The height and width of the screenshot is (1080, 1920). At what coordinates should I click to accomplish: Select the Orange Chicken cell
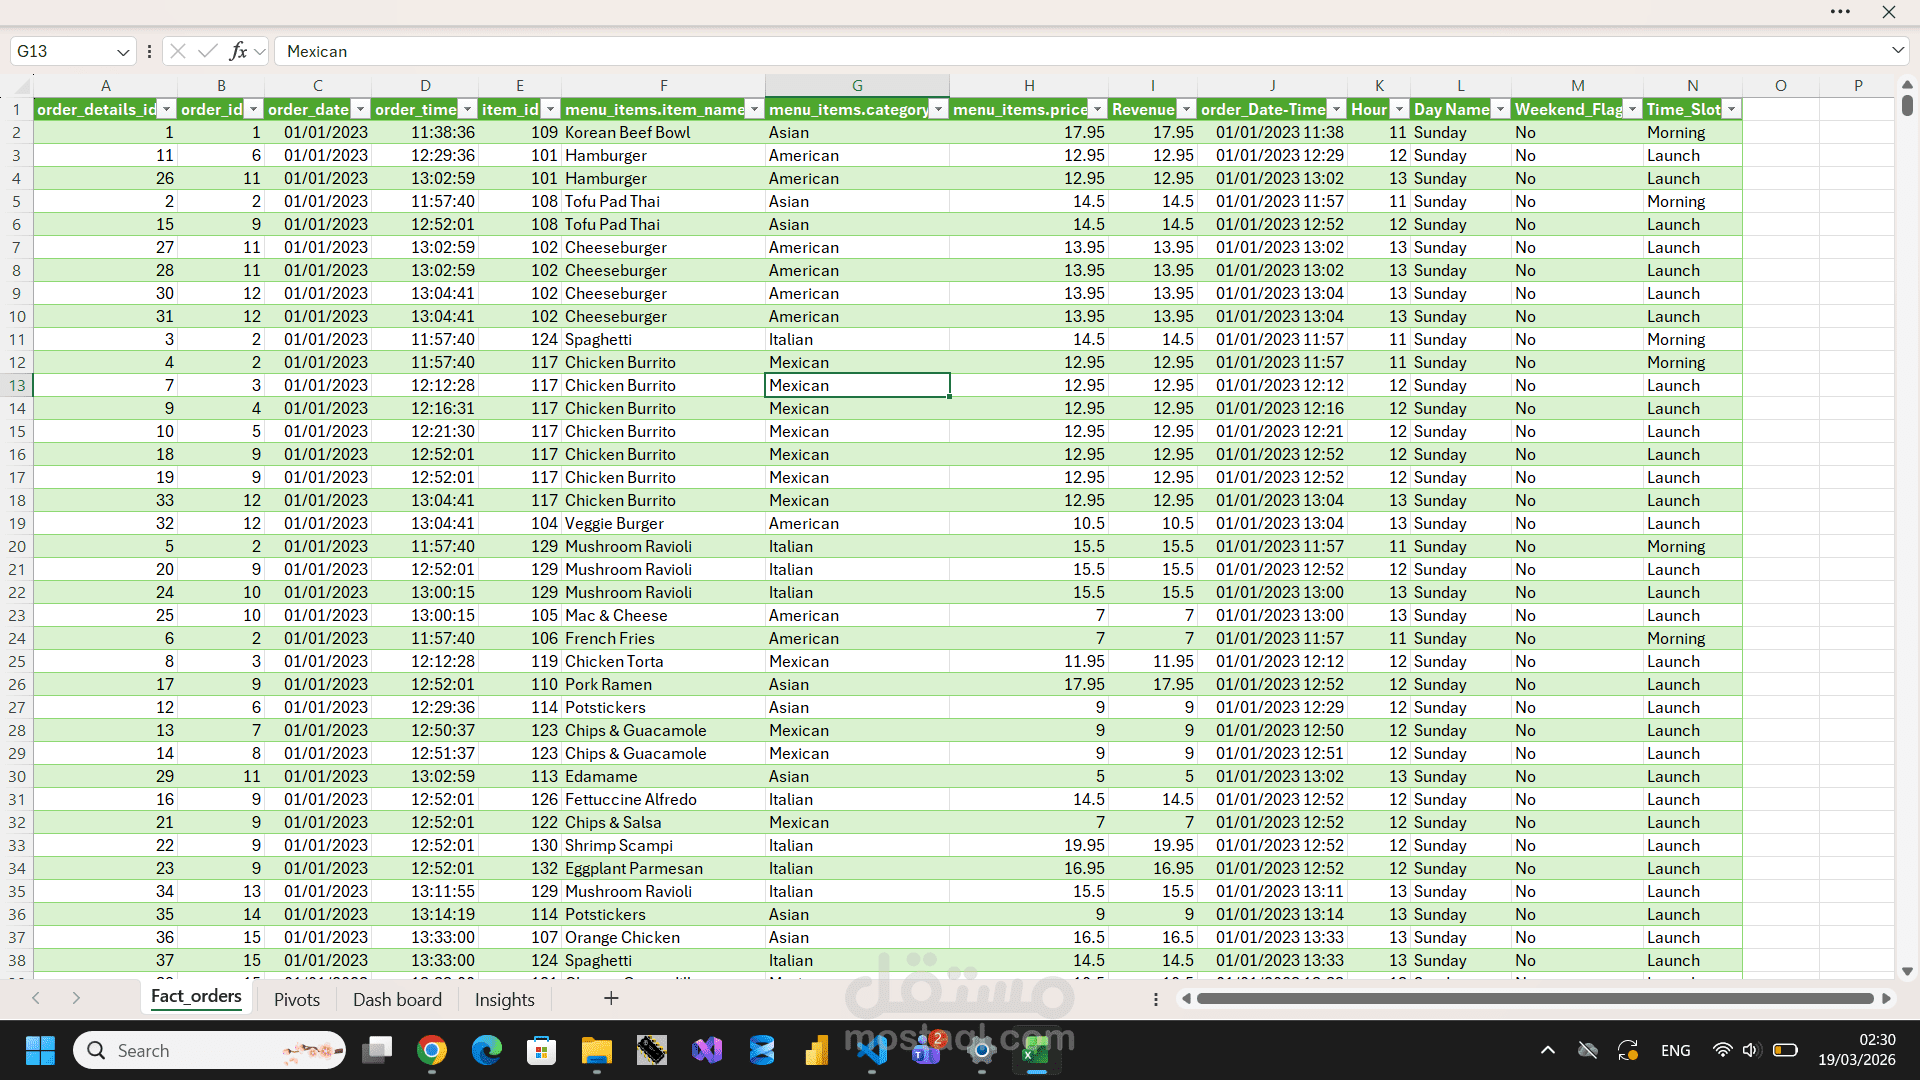(x=663, y=937)
